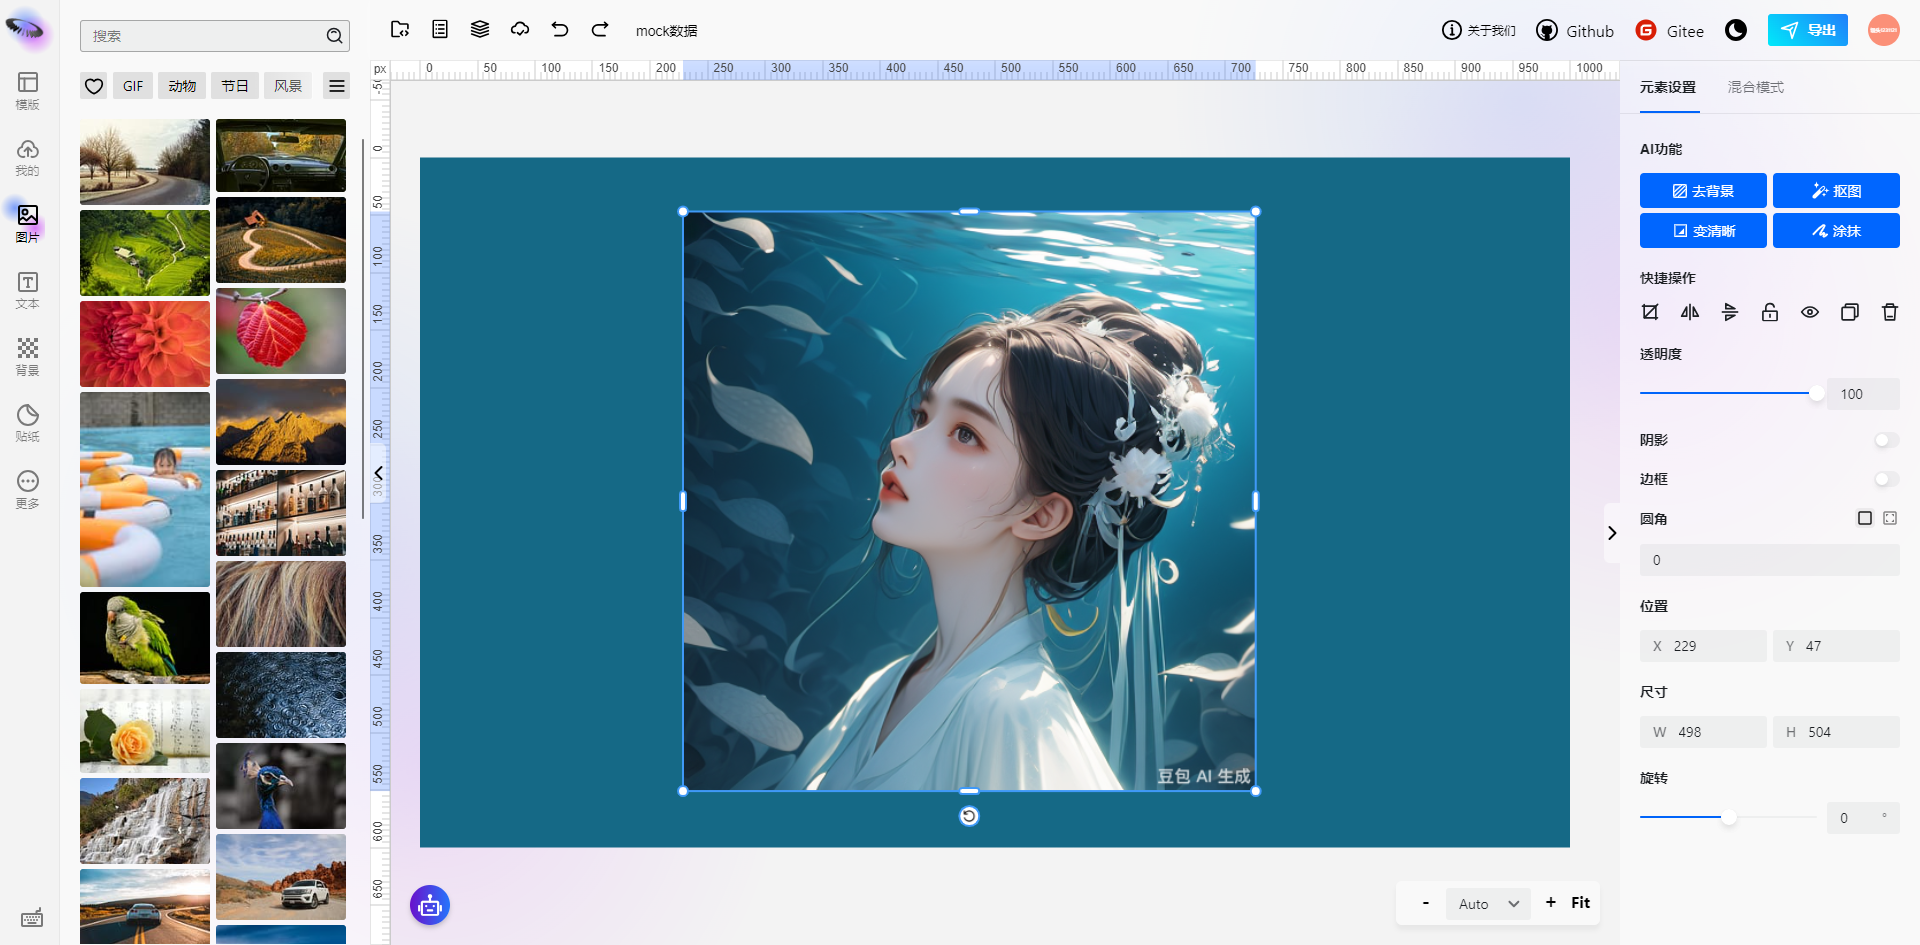Click the Fit zoom button
This screenshot has height=945, width=1920.
[1580, 903]
